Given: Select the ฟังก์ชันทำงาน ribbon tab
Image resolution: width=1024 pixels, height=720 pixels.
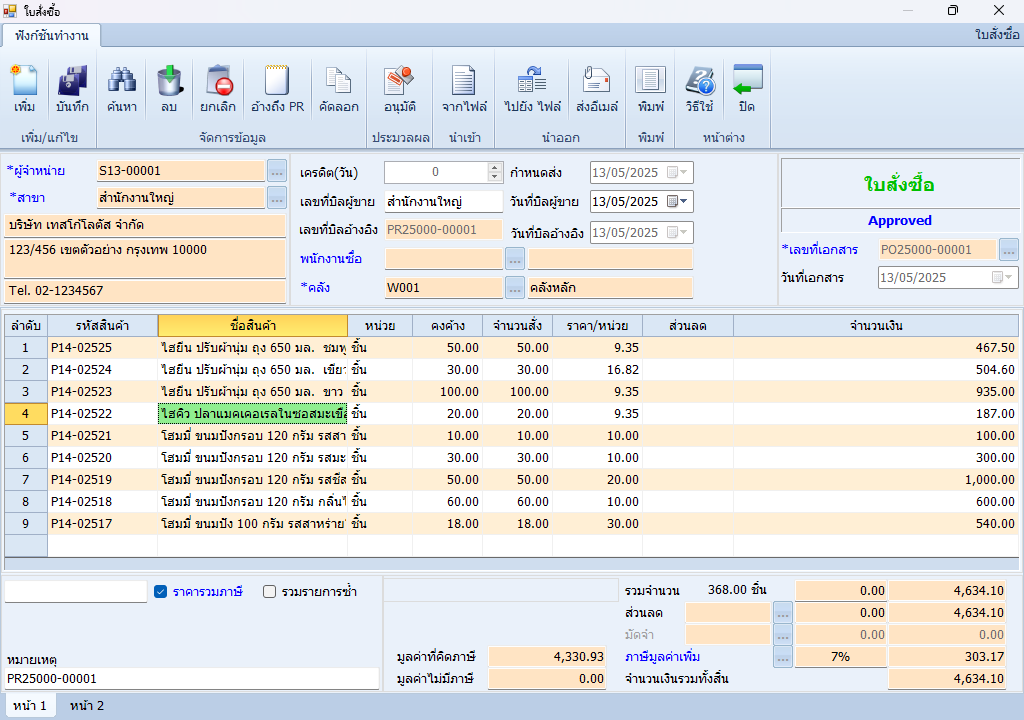Looking at the screenshot, I should (x=52, y=36).
